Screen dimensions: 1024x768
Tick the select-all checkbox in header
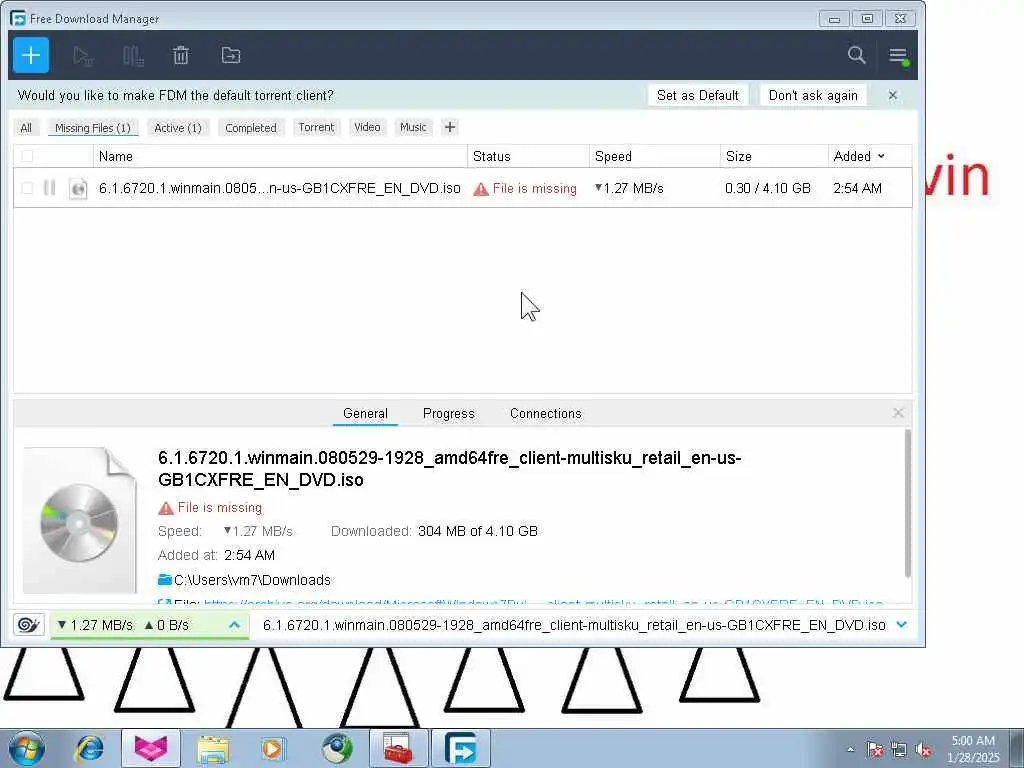tap(27, 156)
